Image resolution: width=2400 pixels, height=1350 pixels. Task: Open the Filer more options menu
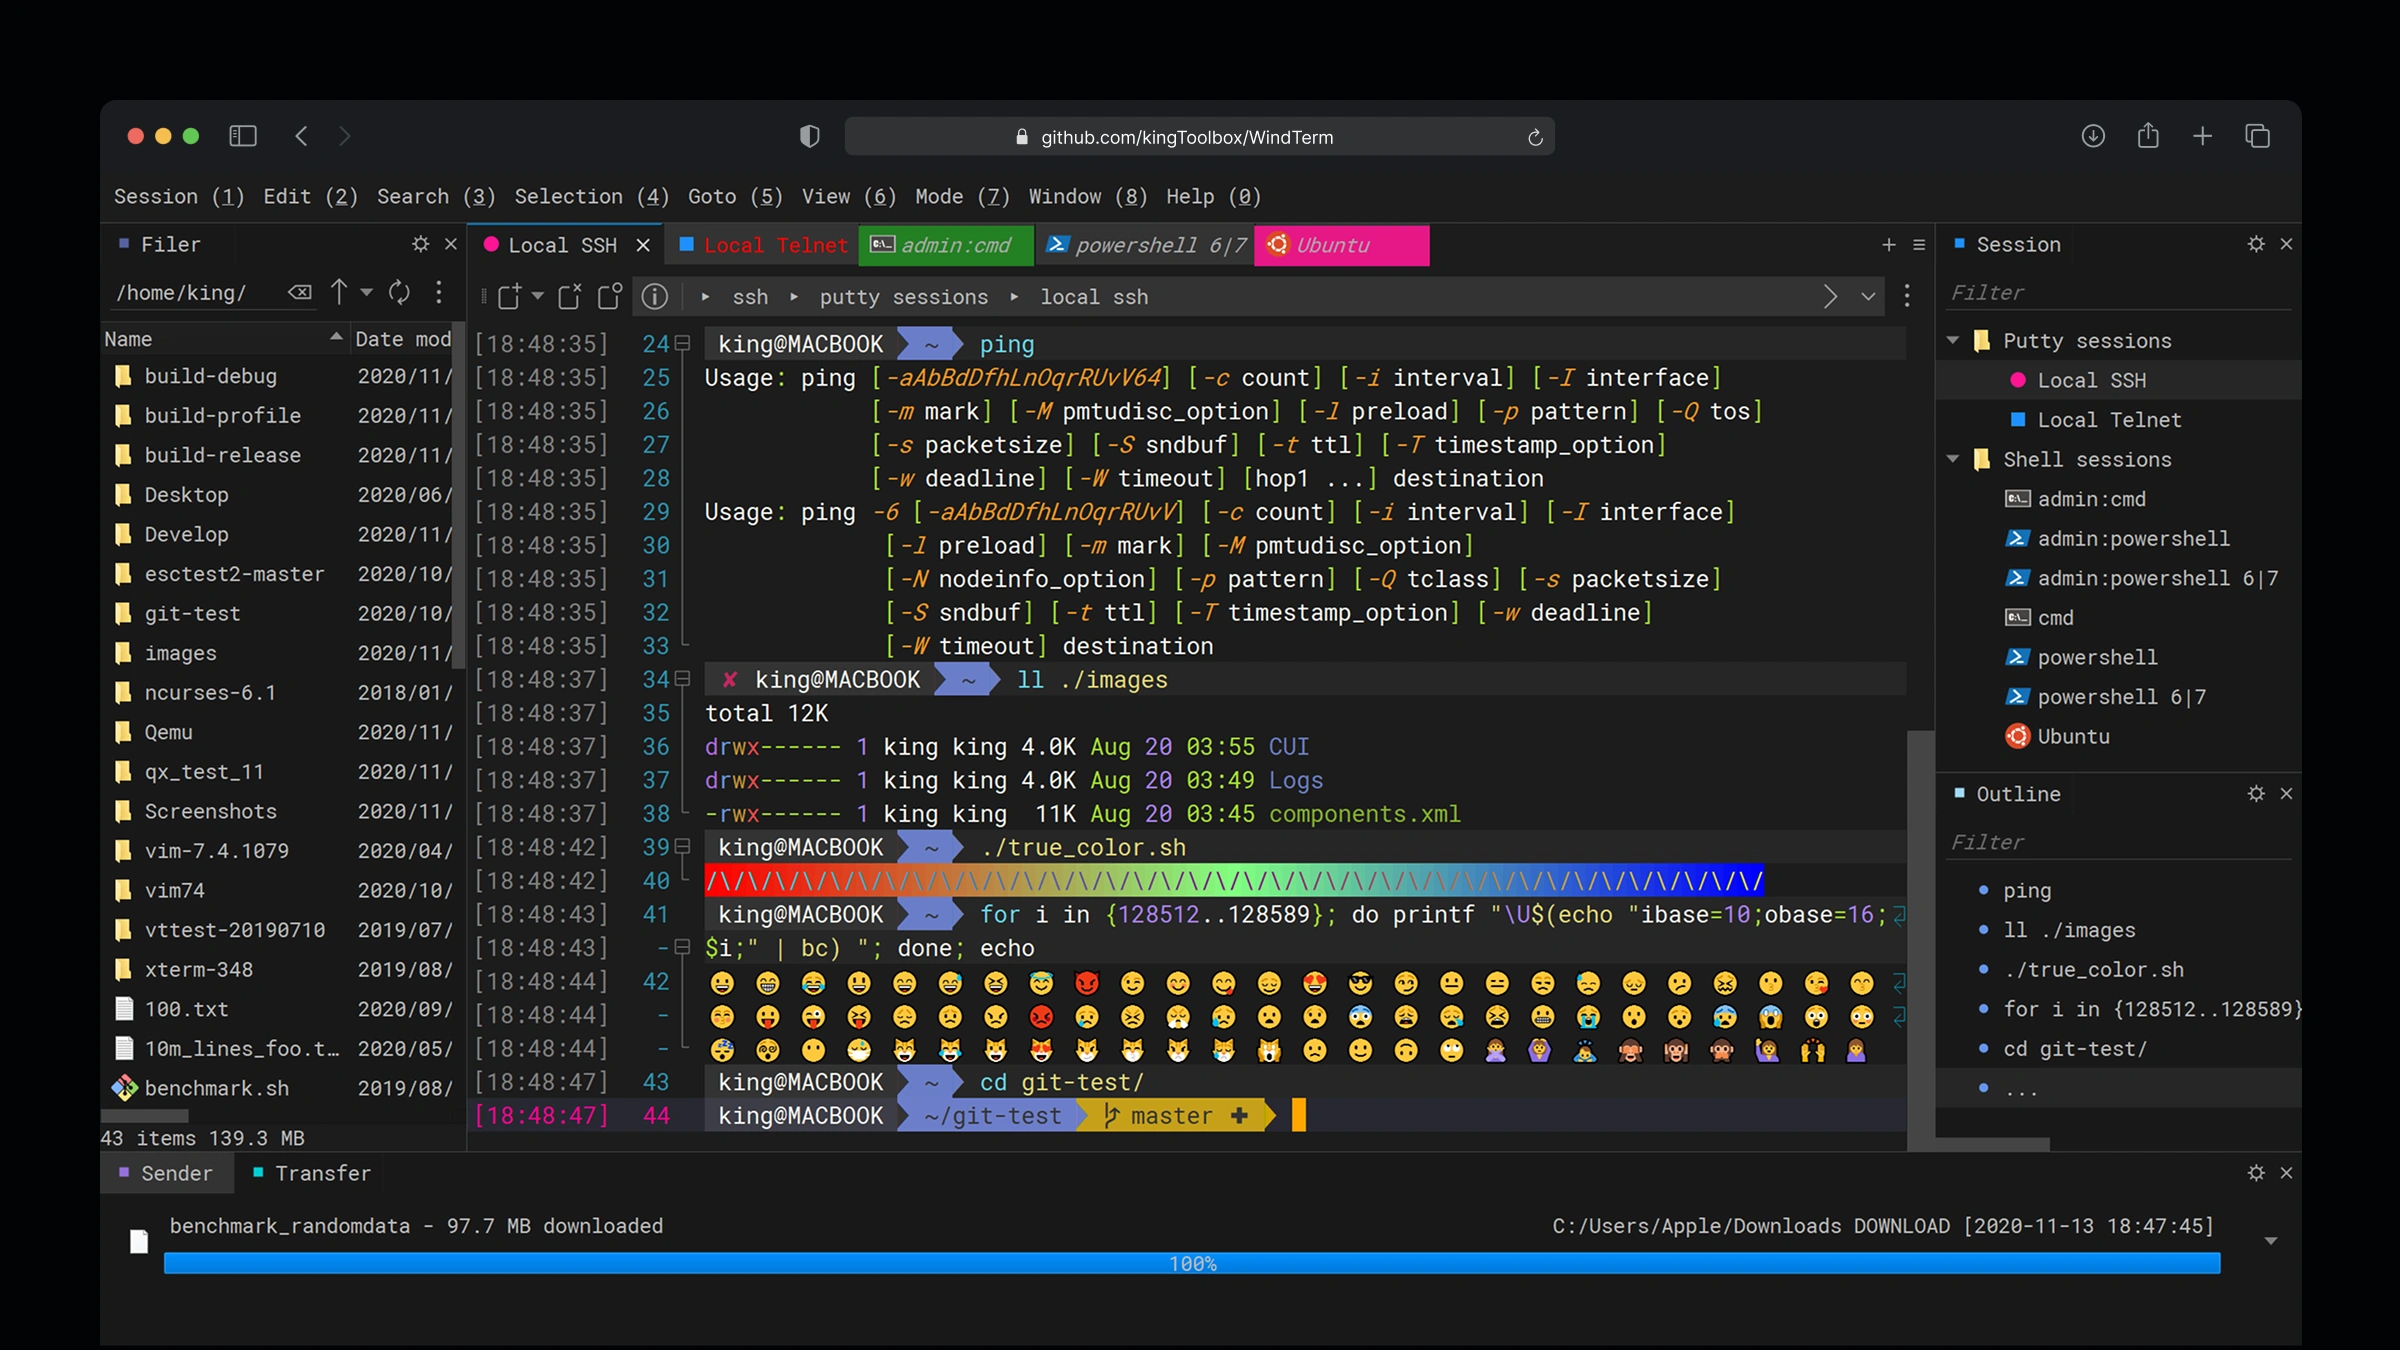pos(439,292)
